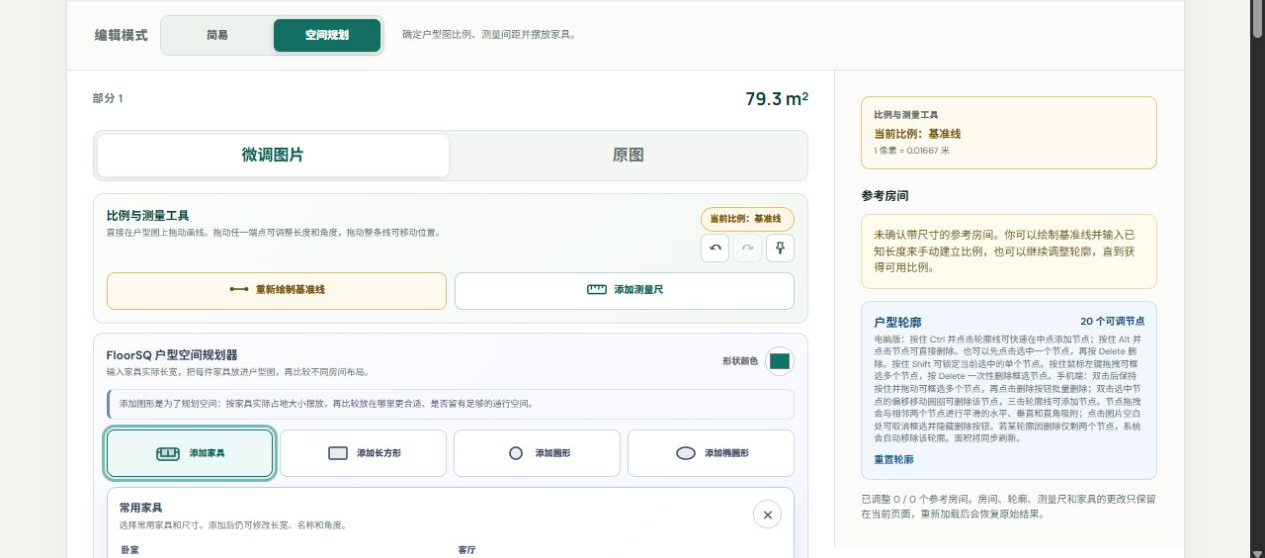Click the 20 个可调节点 text
This screenshot has height=558, width=1265.
pos(1112,321)
